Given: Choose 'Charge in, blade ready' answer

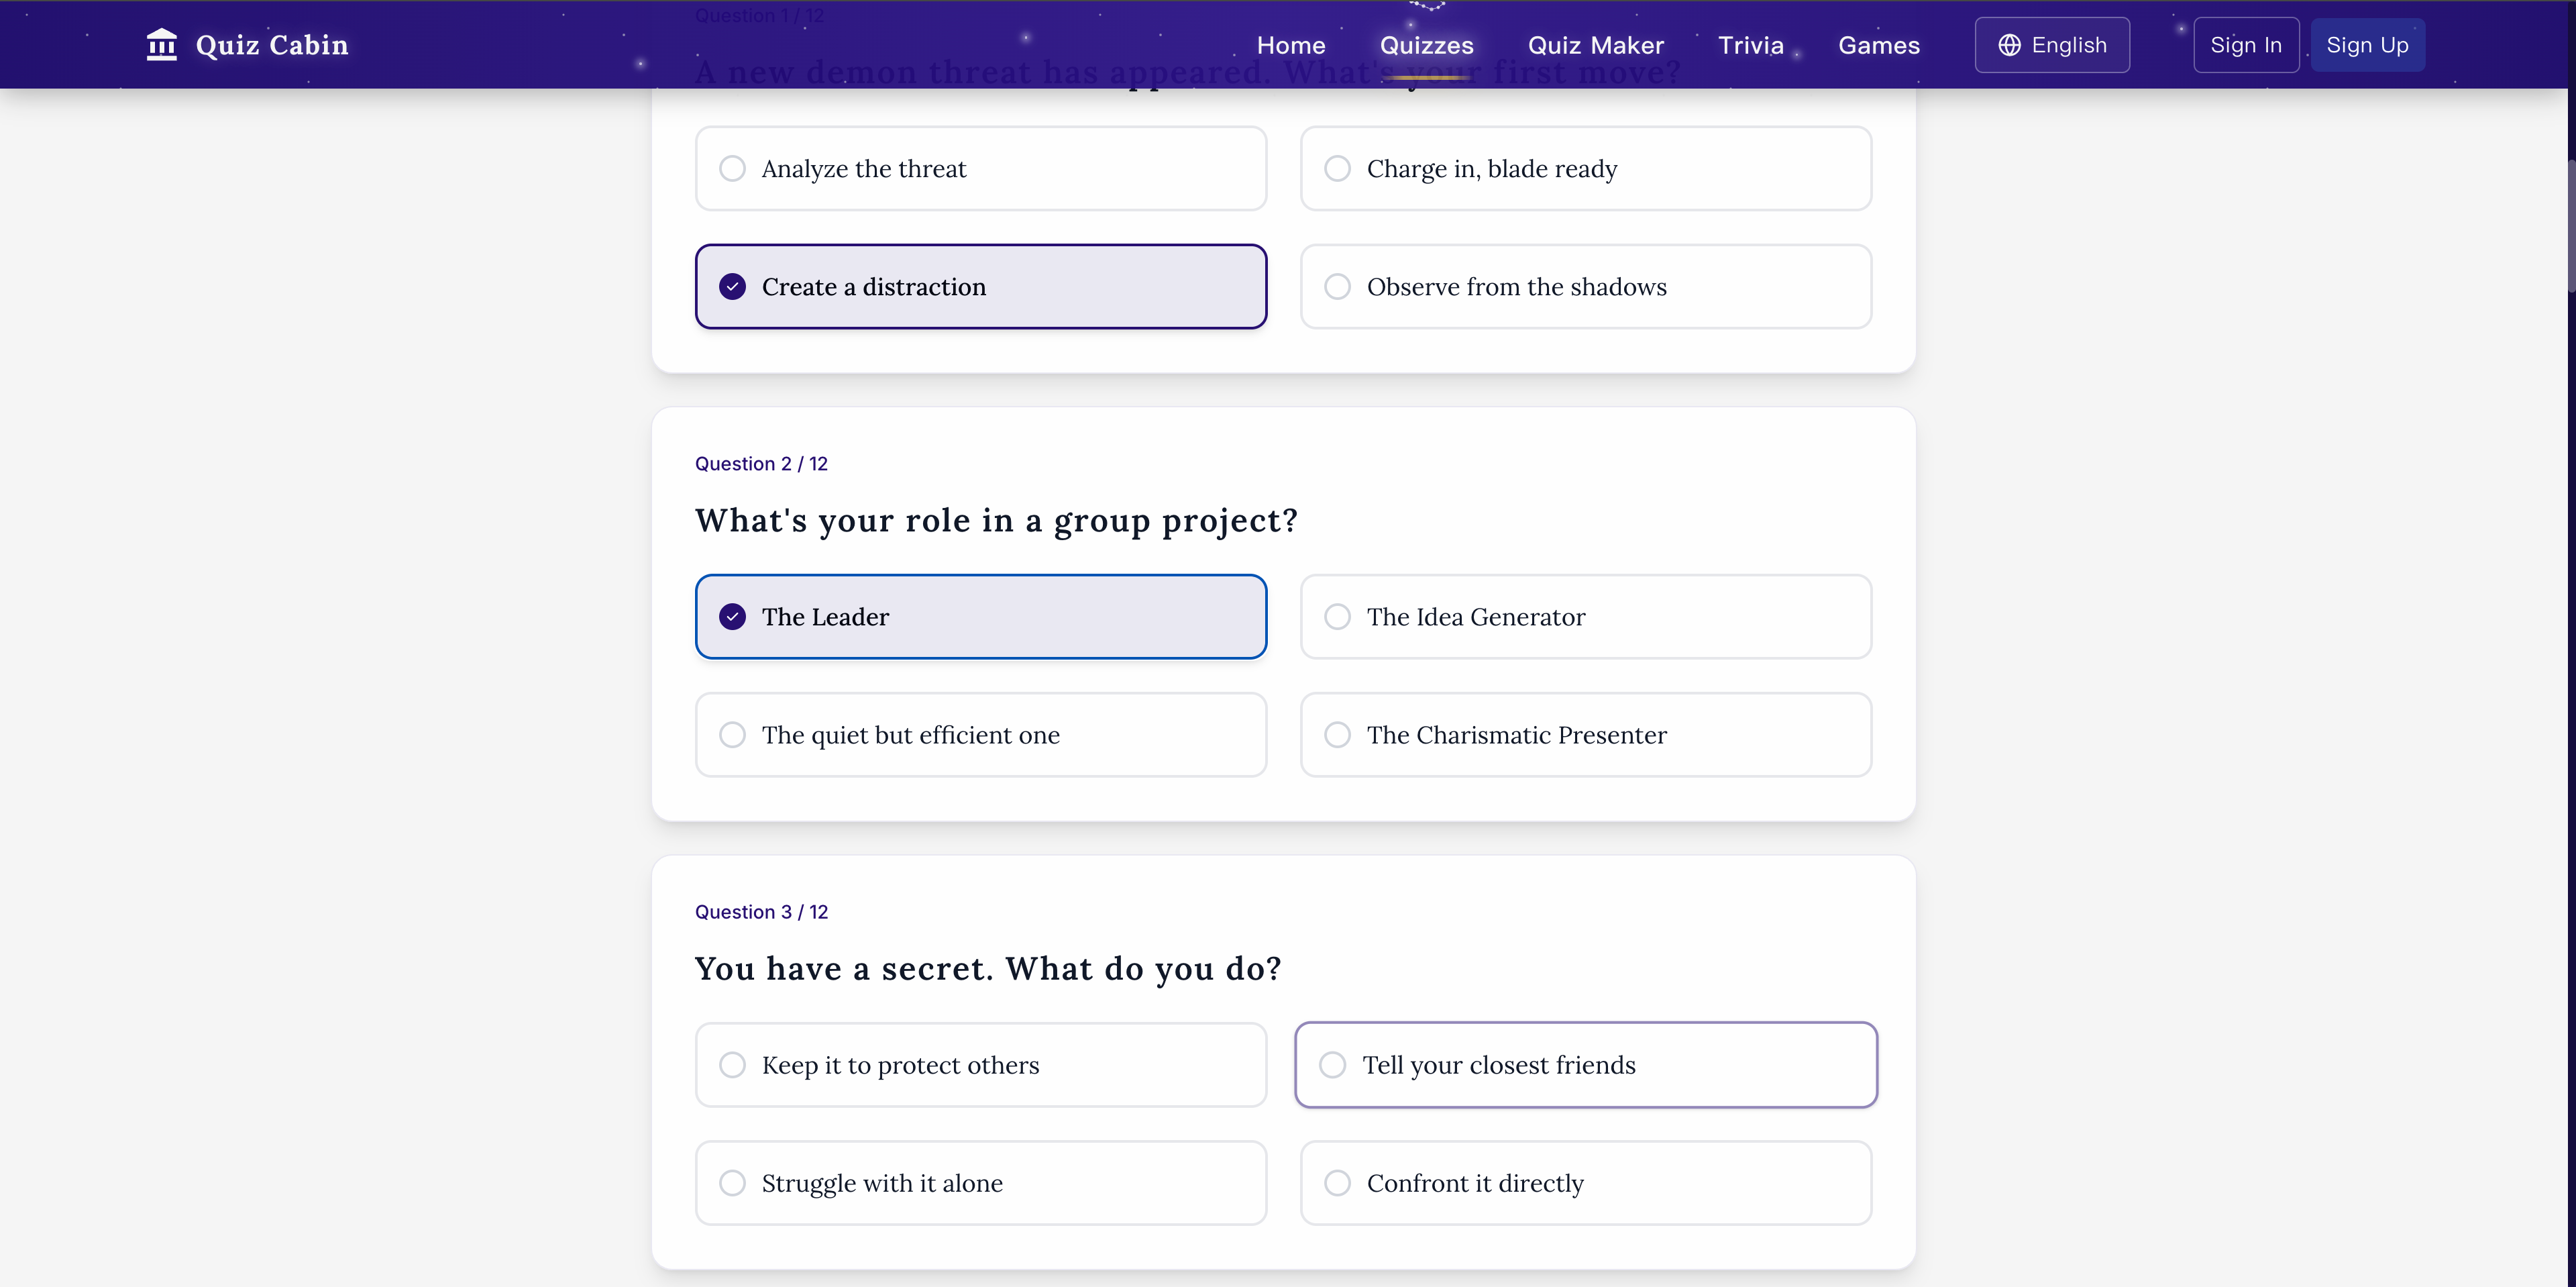Looking at the screenshot, I should pyautogui.click(x=1586, y=168).
